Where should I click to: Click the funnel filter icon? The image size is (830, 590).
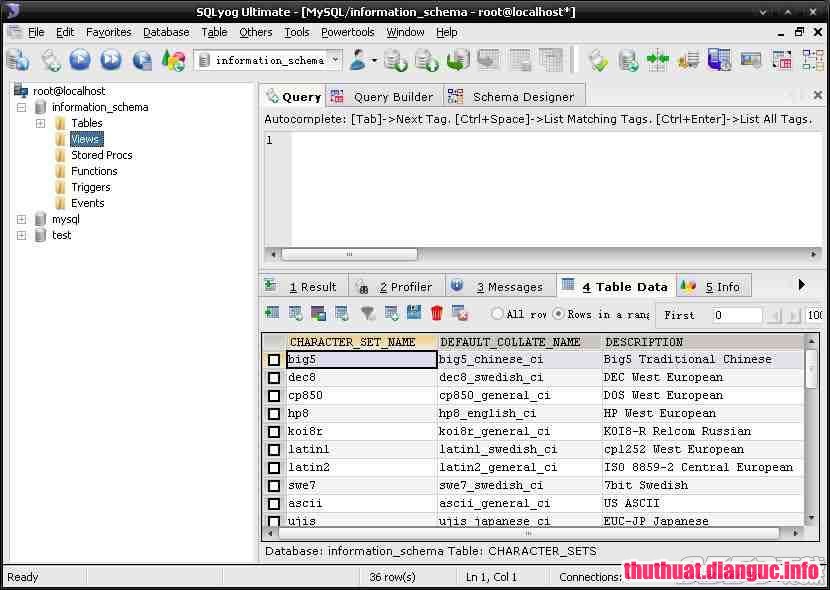[x=367, y=313]
